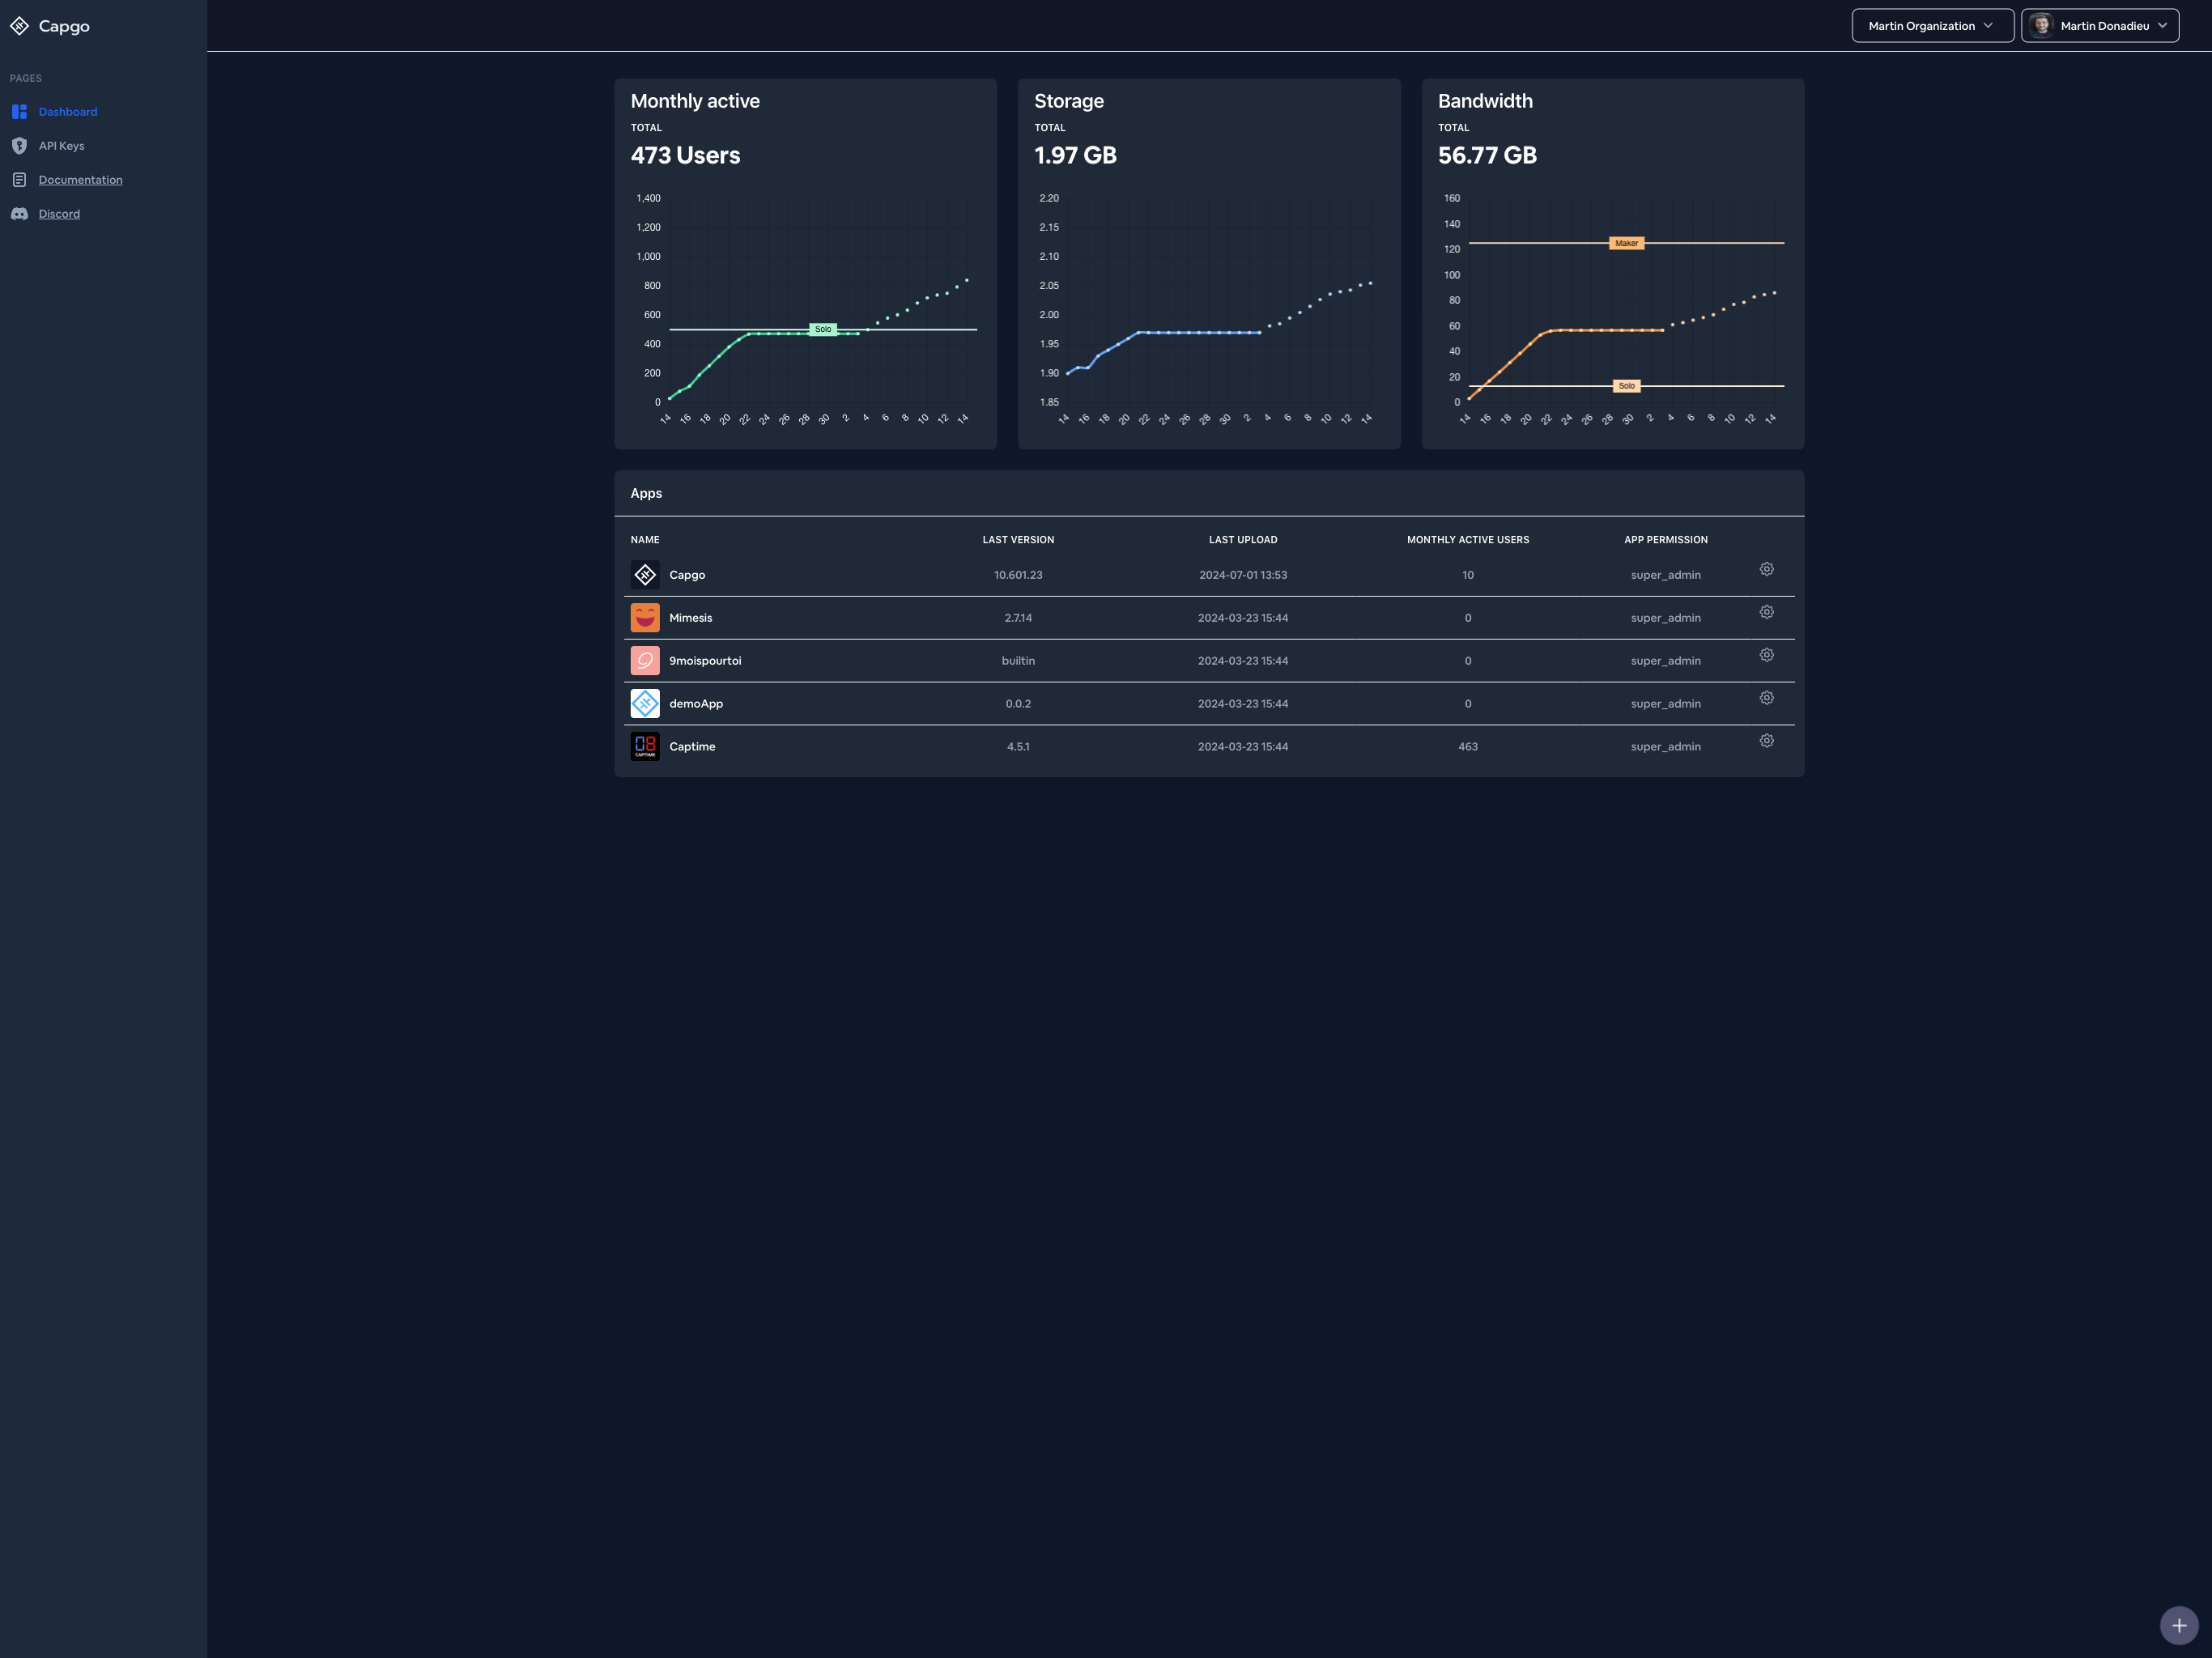The width and height of the screenshot is (2212, 1658).
Task: Click the API Keys shield icon
Action: point(19,146)
